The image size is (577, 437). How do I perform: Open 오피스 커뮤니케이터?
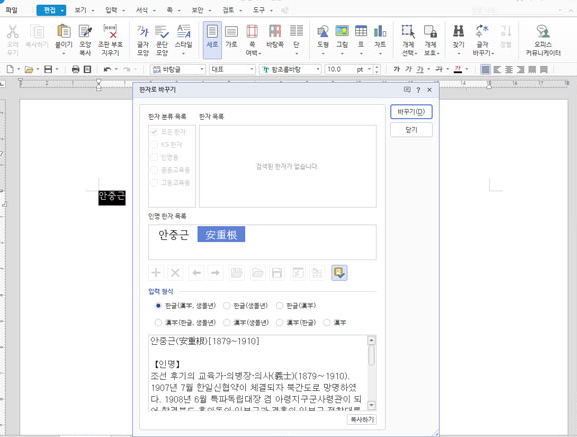point(543,40)
